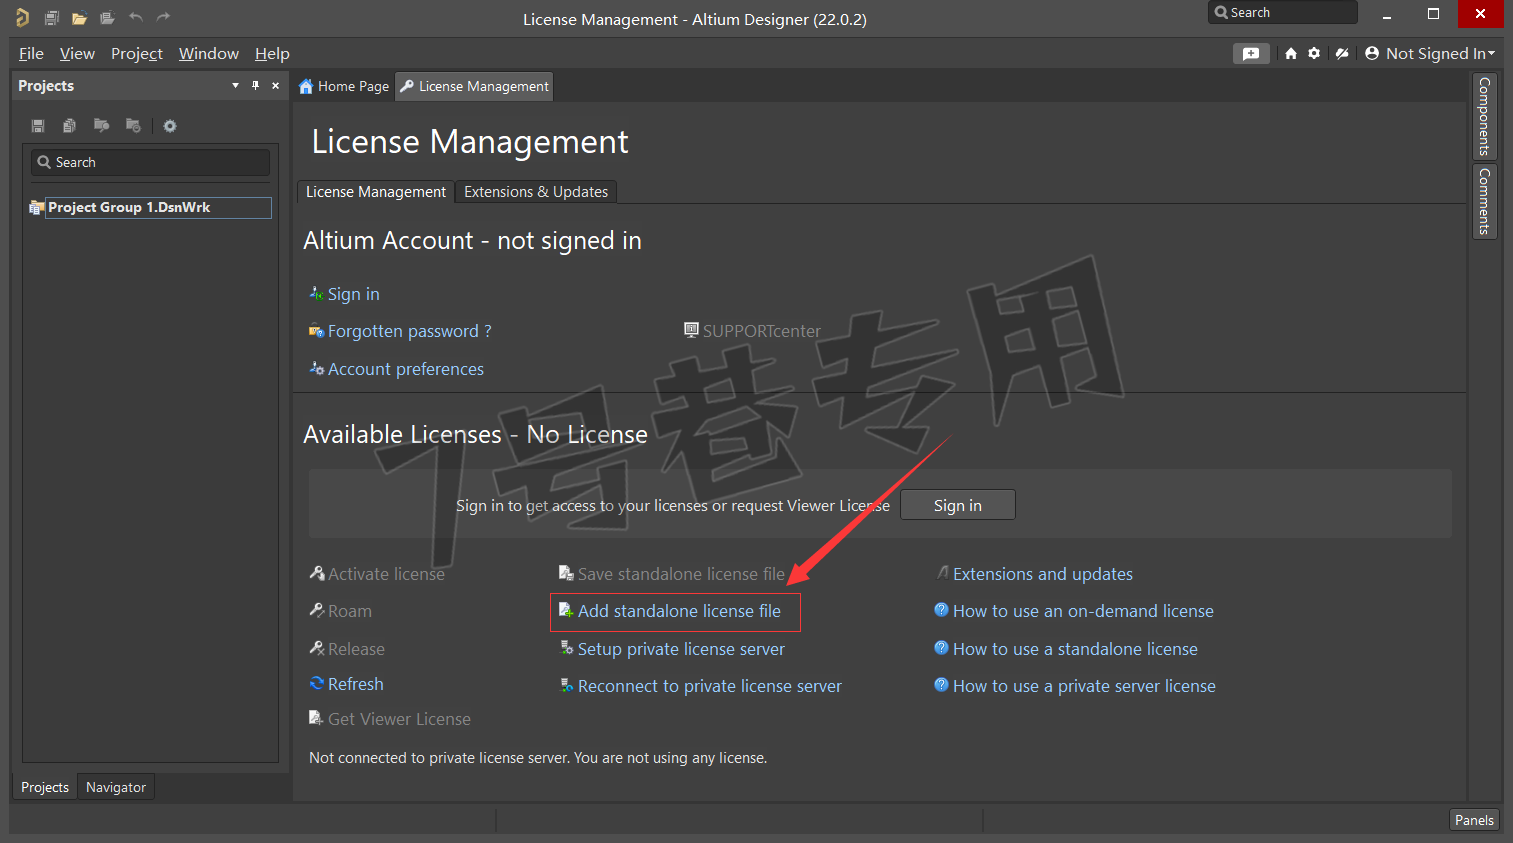Open the Components side panel tab

point(1485,117)
